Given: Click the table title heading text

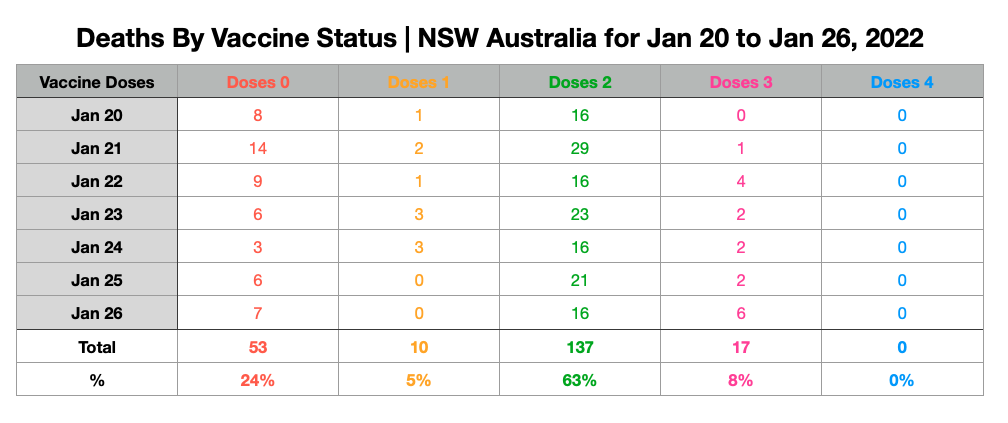Looking at the screenshot, I should [500, 39].
